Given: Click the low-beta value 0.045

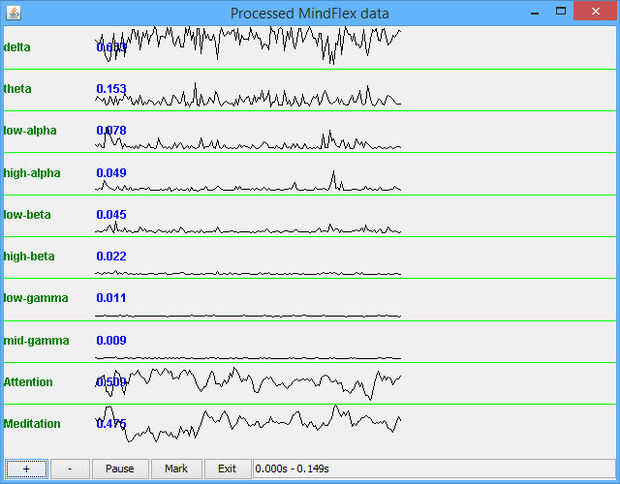Looking at the screenshot, I should tap(111, 215).
